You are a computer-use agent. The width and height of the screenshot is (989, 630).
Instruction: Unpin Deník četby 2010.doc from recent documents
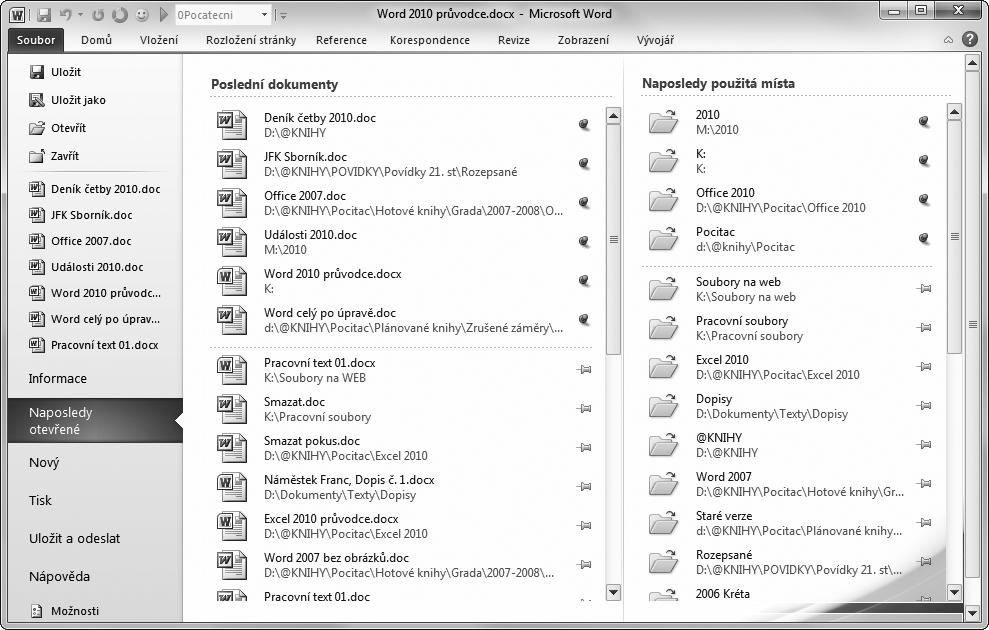tap(584, 124)
